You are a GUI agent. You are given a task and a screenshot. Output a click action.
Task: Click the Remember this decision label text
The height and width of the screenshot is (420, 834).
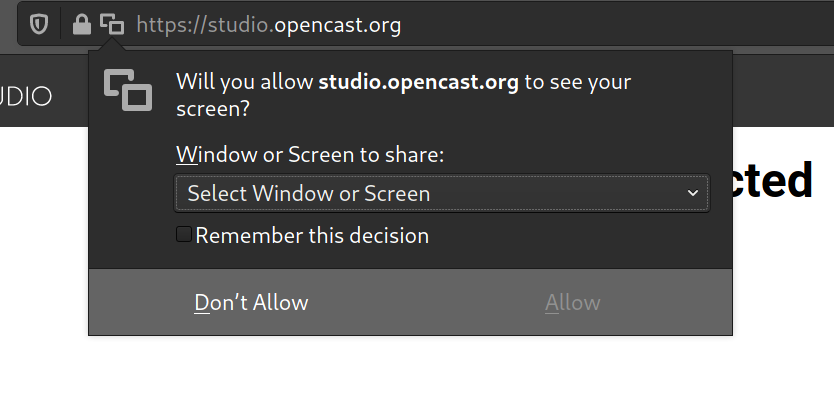click(312, 236)
